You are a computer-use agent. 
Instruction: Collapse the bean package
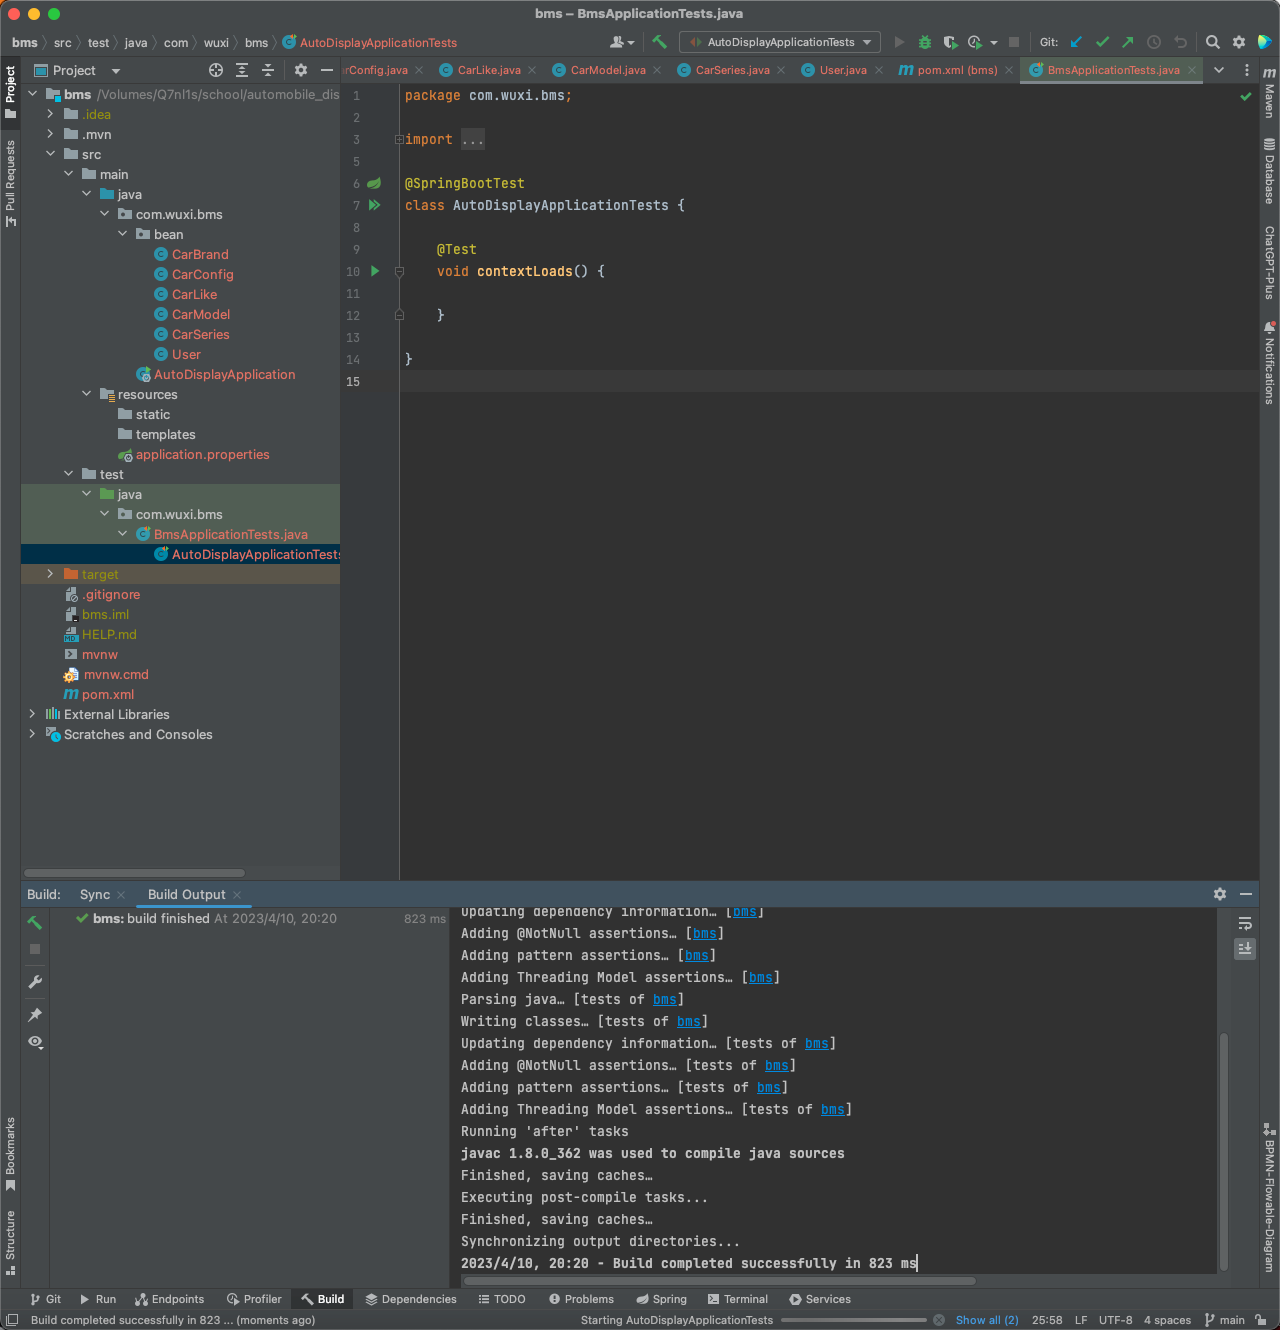(x=122, y=234)
